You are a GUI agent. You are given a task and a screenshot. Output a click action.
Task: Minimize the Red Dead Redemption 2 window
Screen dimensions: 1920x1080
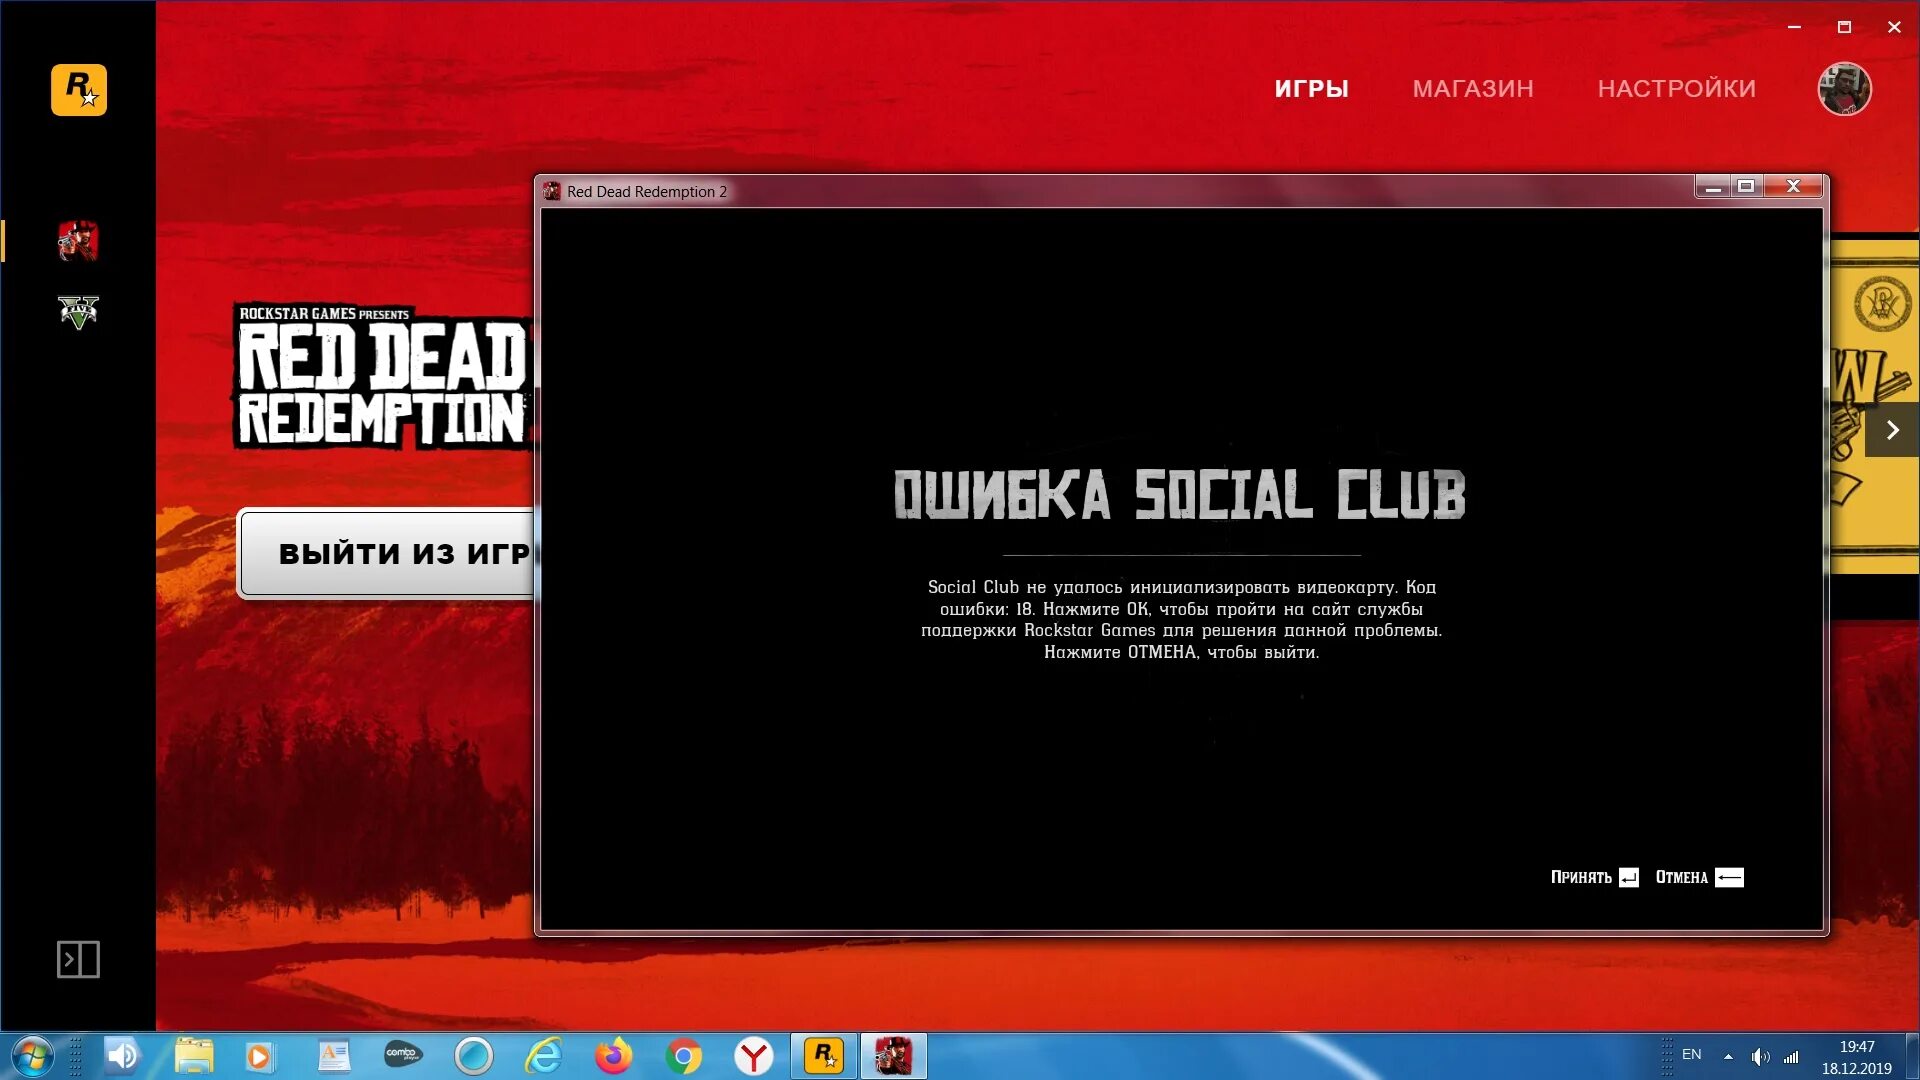pyautogui.click(x=1712, y=187)
